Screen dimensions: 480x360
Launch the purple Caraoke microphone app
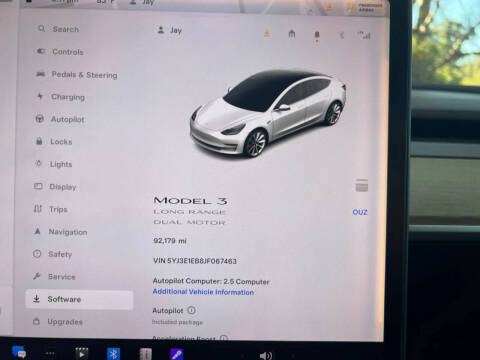[177, 354]
